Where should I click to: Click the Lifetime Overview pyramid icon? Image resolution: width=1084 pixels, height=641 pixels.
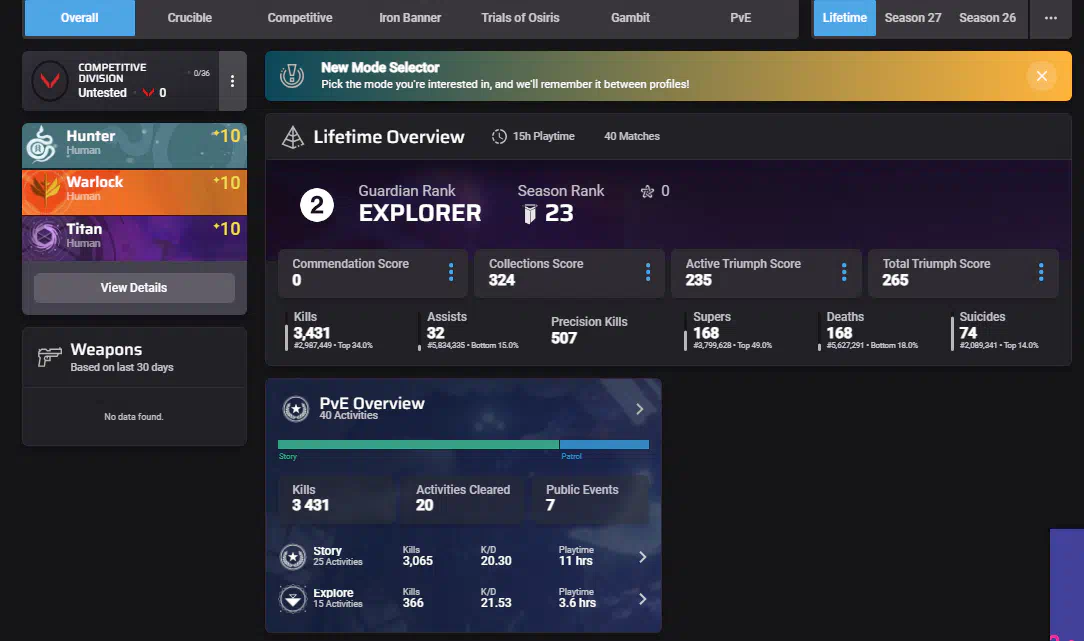coord(293,137)
